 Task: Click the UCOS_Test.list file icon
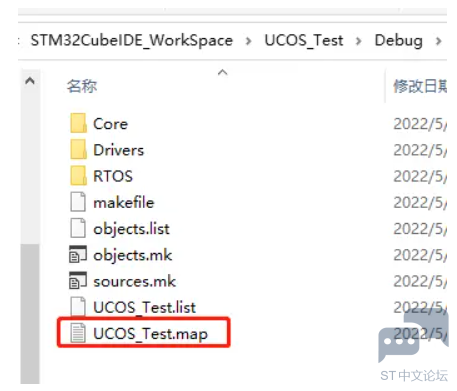pyautogui.click(x=78, y=306)
